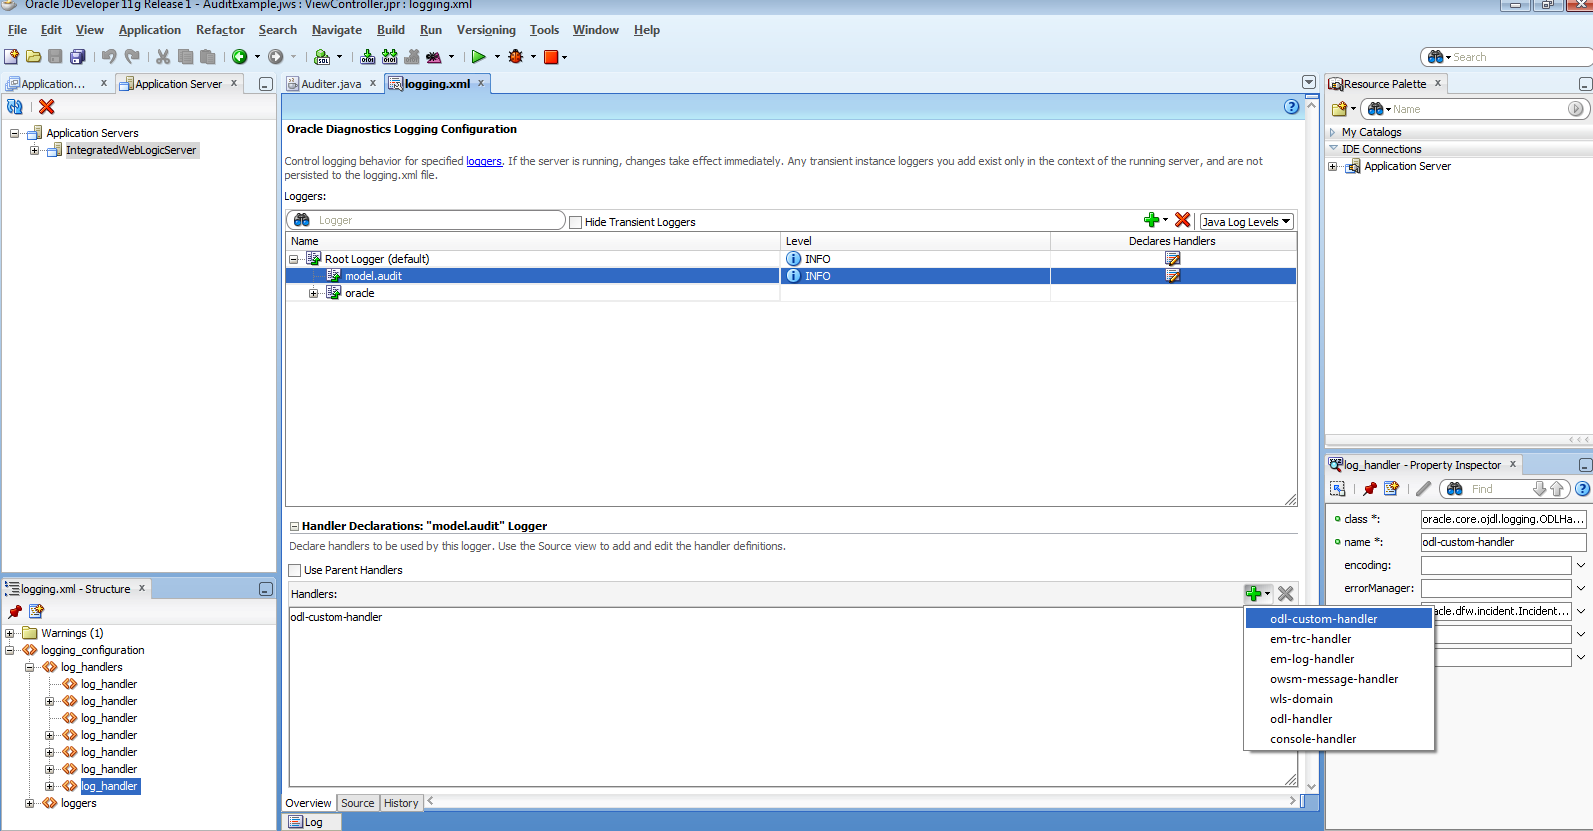The image size is (1593, 831).
Task: Open the Refactor menu
Action: [x=220, y=30]
